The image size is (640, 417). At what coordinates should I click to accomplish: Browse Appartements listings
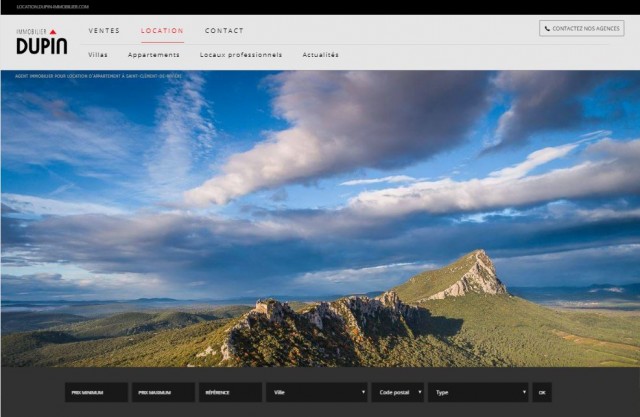tap(153, 55)
